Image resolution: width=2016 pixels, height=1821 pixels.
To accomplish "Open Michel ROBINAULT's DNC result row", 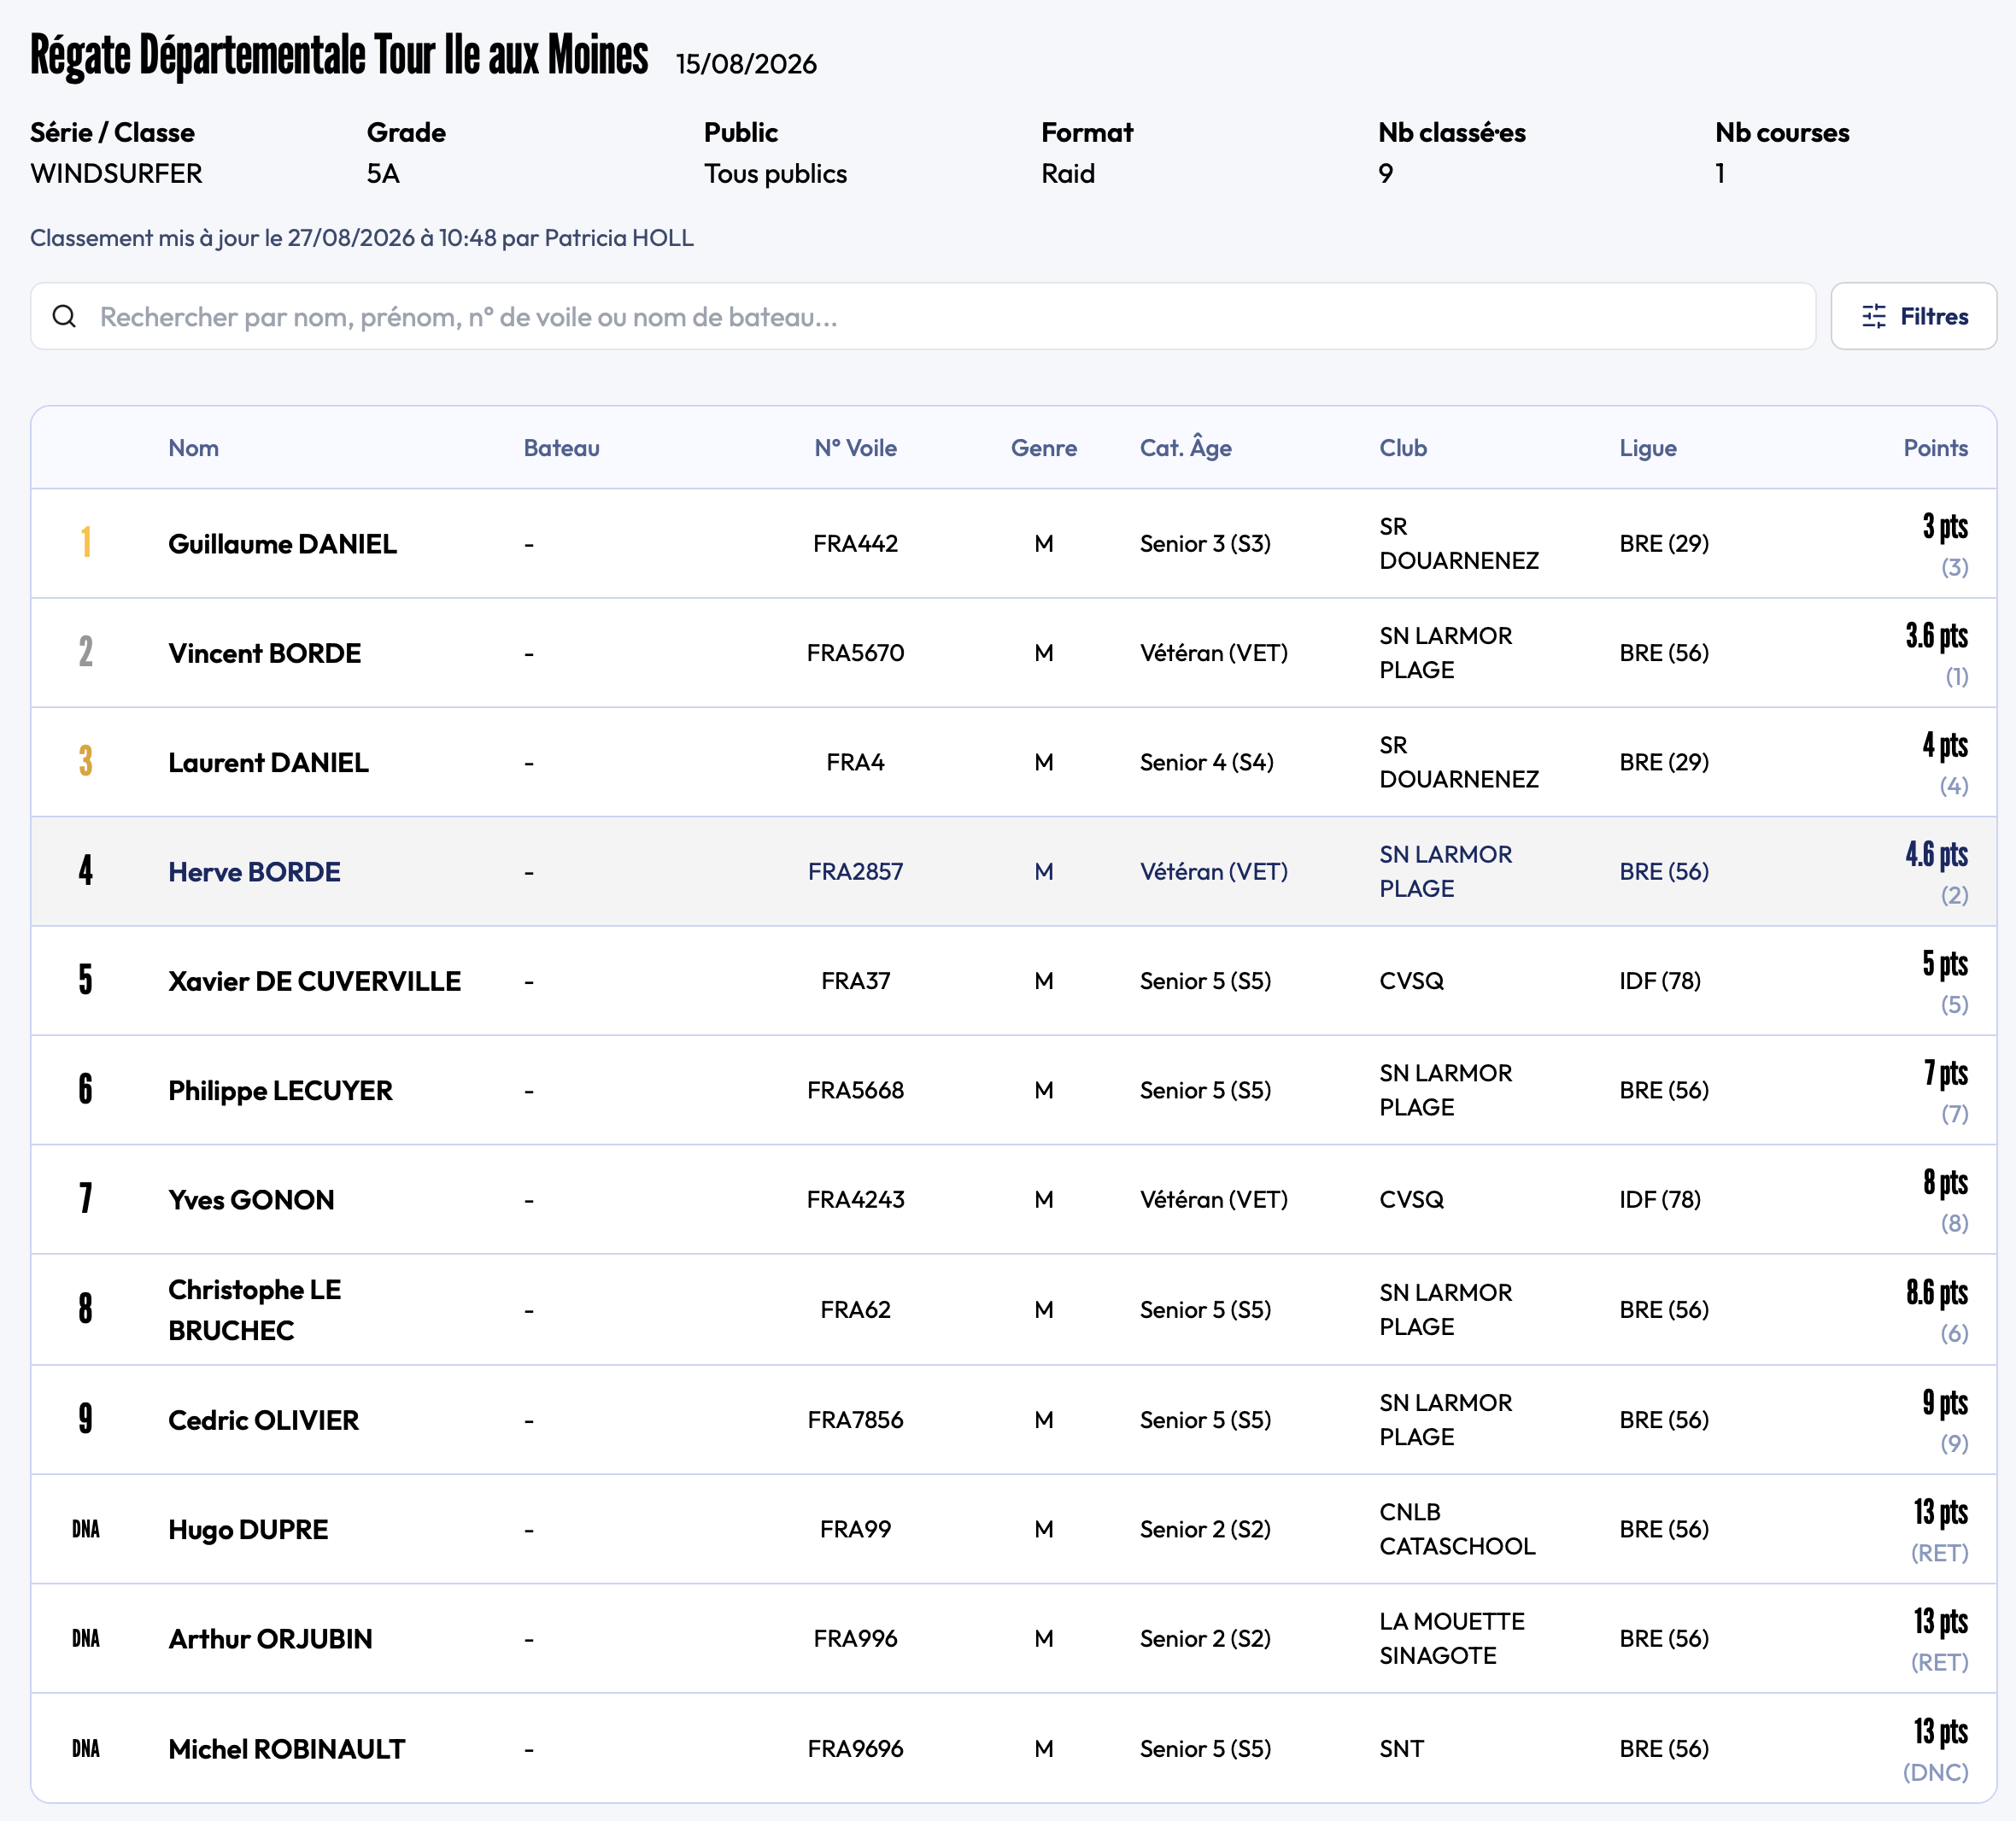I will tap(1013, 1748).
